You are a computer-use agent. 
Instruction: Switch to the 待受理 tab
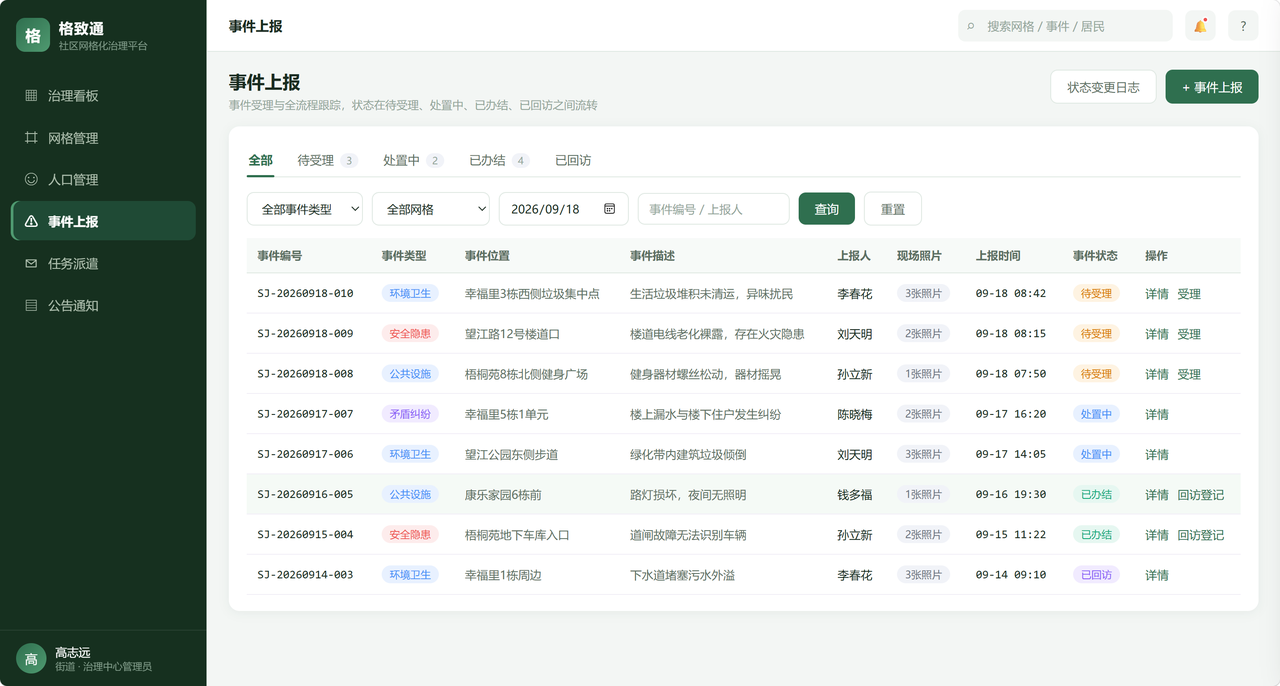point(327,160)
